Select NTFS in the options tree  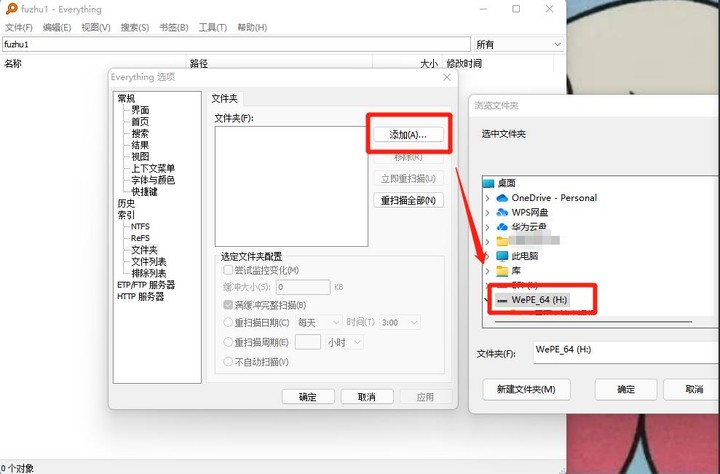(140, 227)
